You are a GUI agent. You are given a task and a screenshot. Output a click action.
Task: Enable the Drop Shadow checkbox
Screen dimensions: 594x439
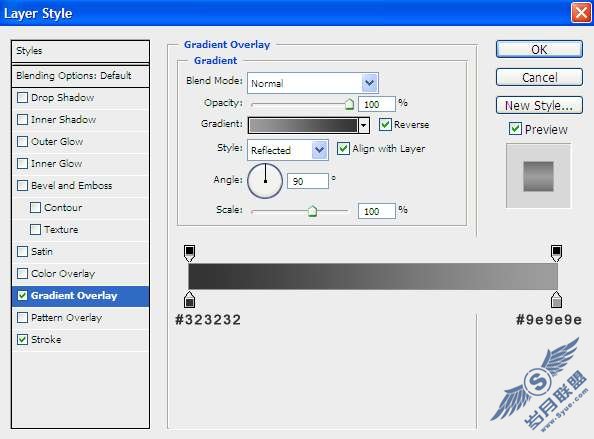(22, 98)
